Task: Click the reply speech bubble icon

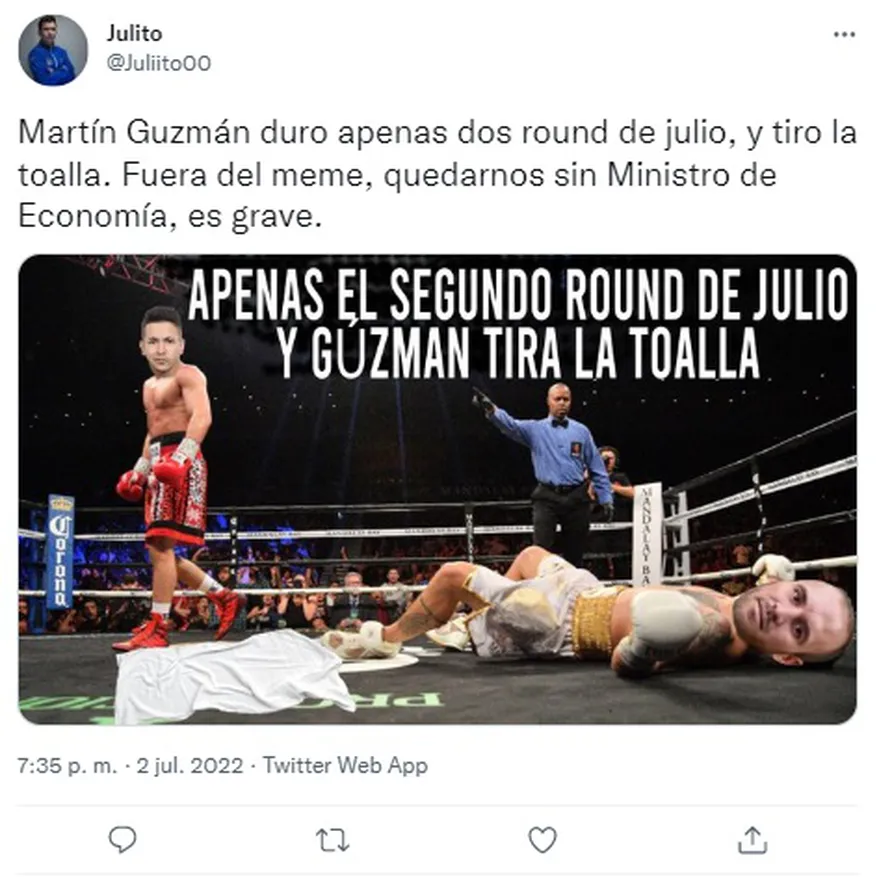Action: (122, 839)
